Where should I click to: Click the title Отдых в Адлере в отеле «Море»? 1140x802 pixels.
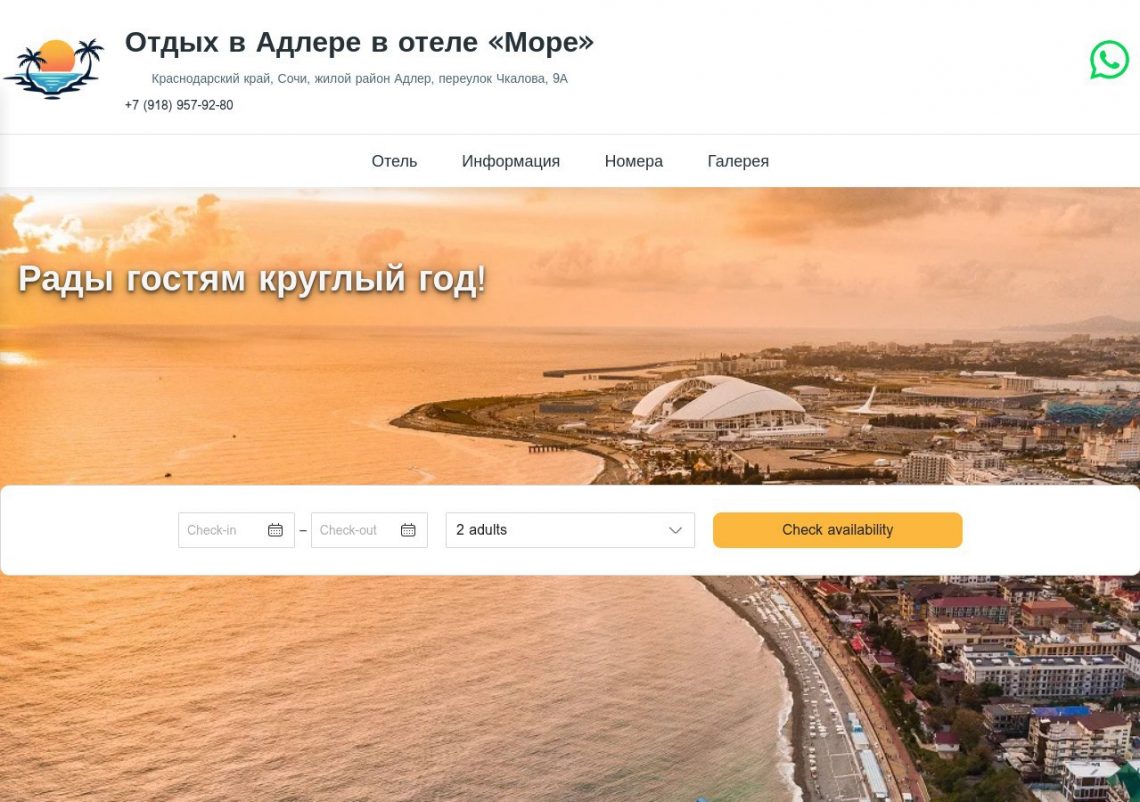tap(359, 42)
